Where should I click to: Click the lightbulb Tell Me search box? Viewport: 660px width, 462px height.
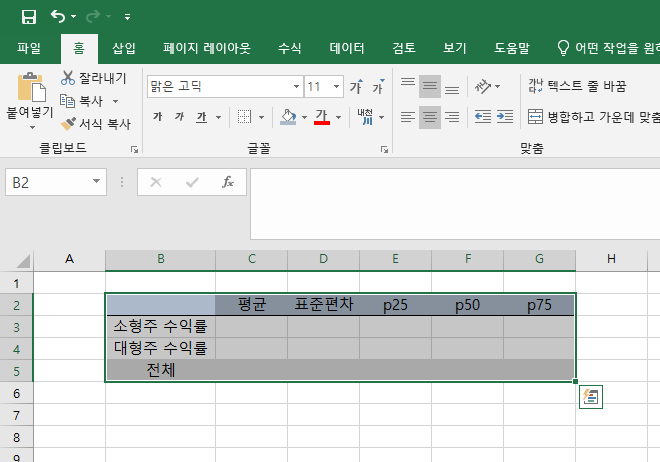pyautogui.click(x=608, y=48)
